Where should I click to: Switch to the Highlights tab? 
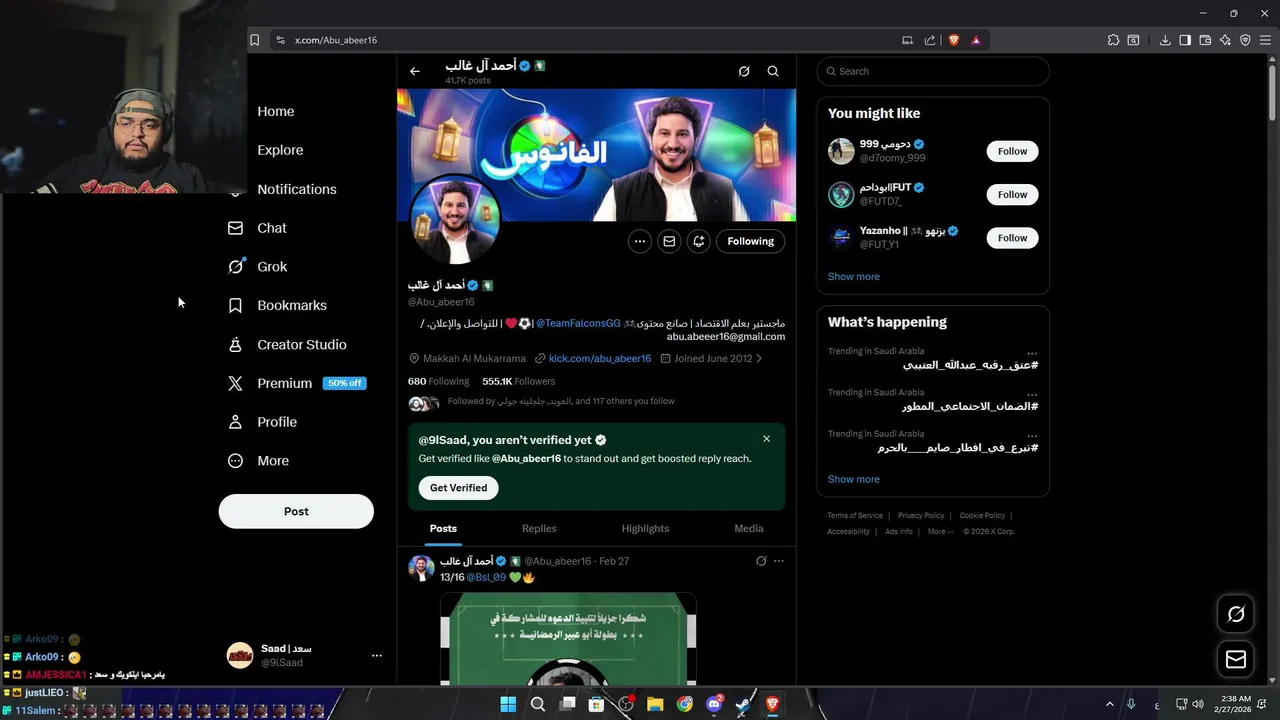pyautogui.click(x=645, y=528)
